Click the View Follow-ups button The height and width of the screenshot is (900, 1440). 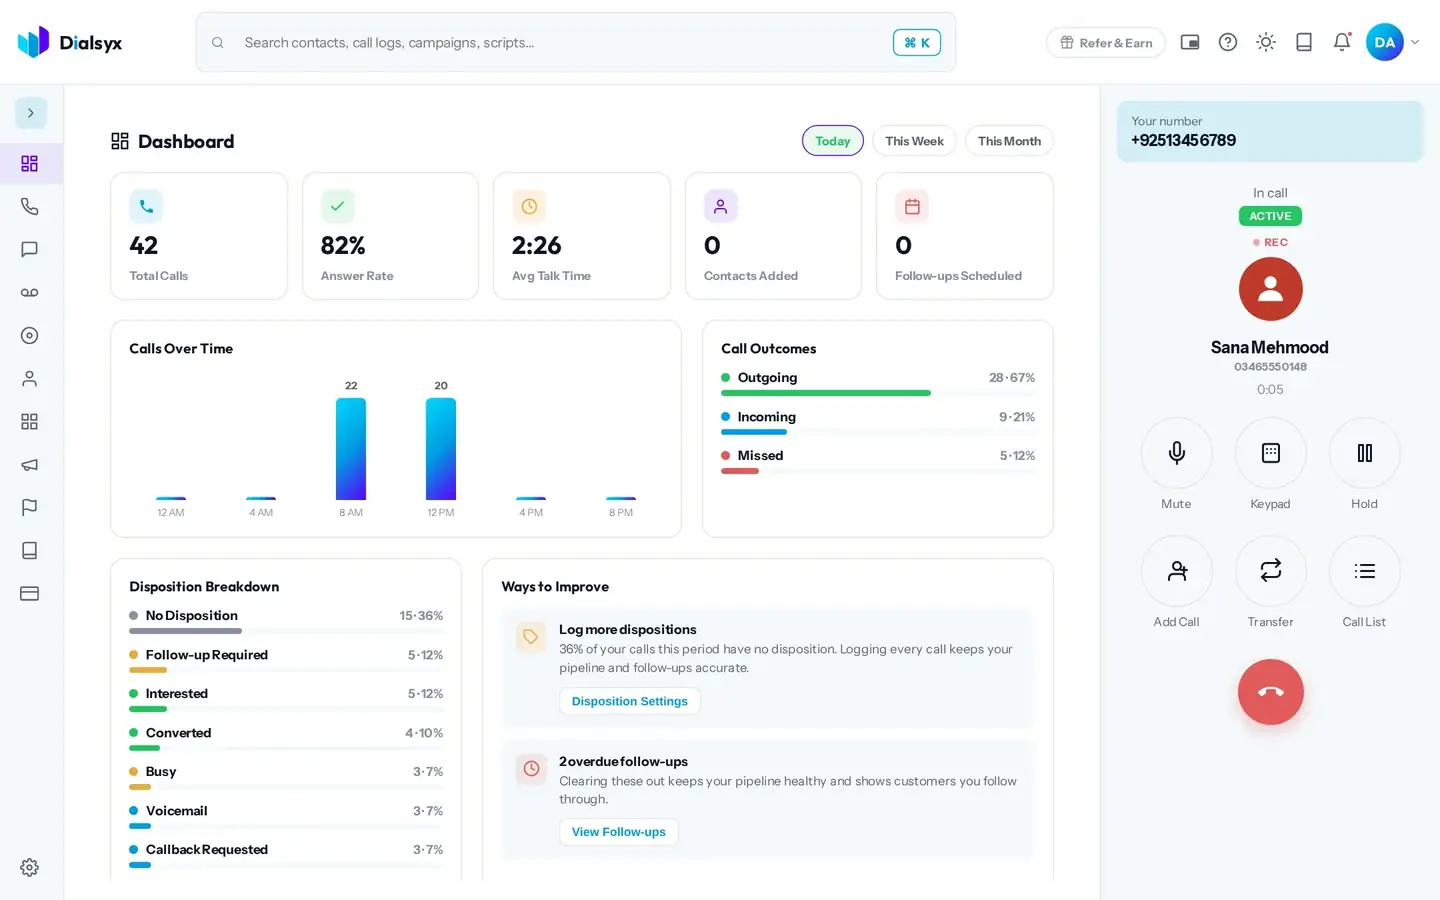pyautogui.click(x=618, y=832)
